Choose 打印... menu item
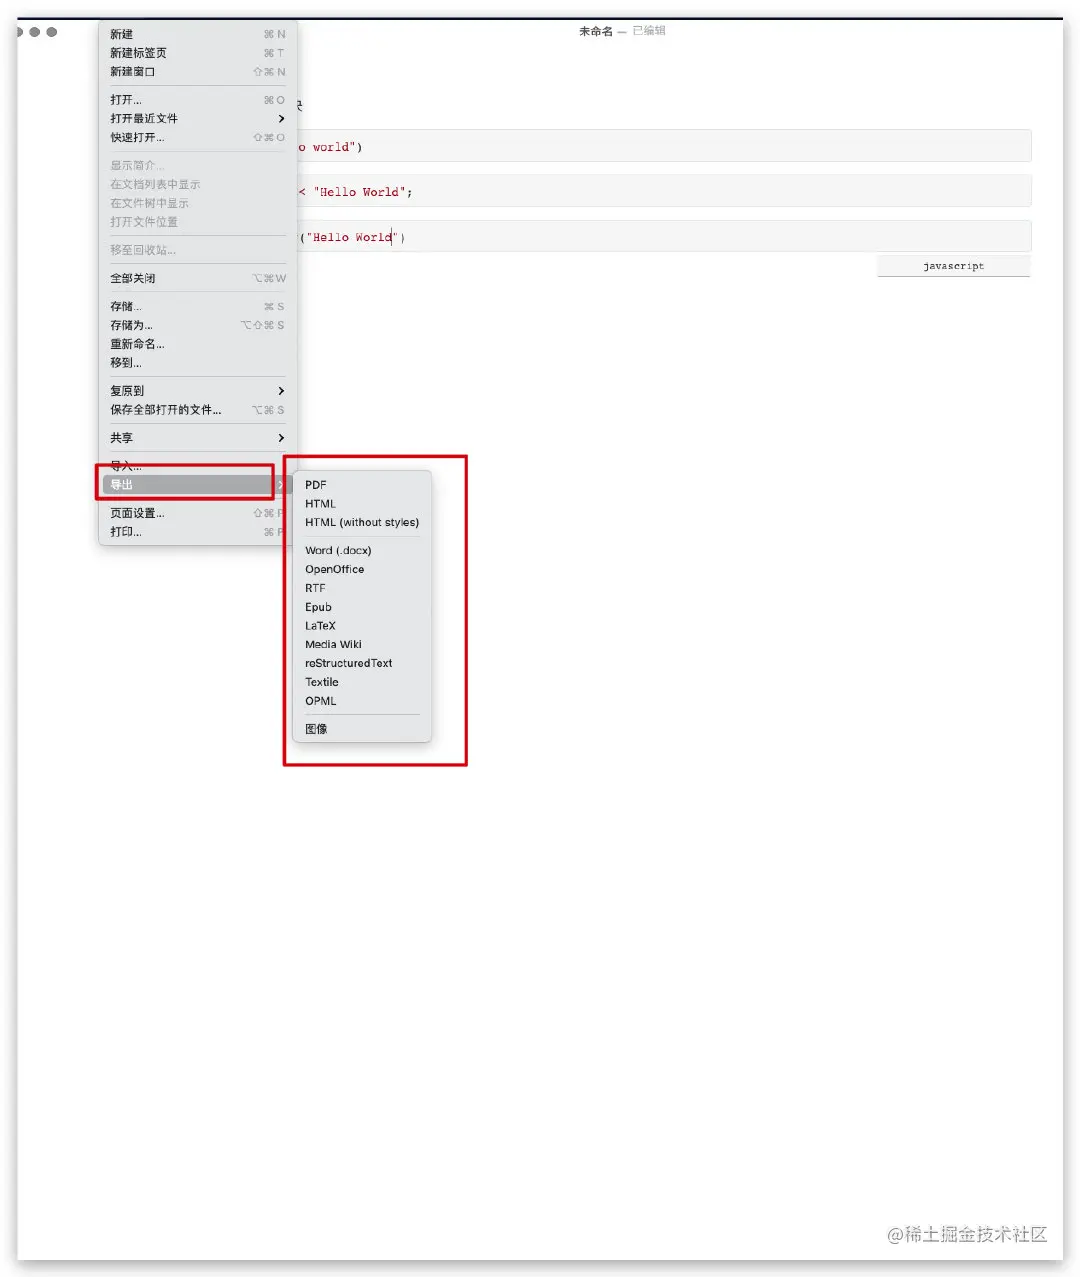Image resolution: width=1080 pixels, height=1277 pixels. (197, 532)
